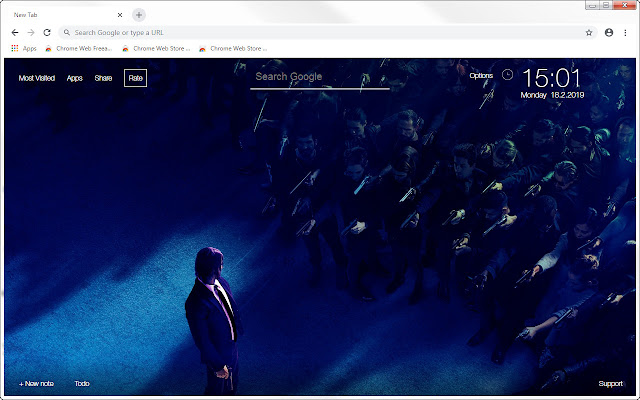The height and width of the screenshot is (400, 640).
Task: Close the New Tab tab
Action: 120,15
